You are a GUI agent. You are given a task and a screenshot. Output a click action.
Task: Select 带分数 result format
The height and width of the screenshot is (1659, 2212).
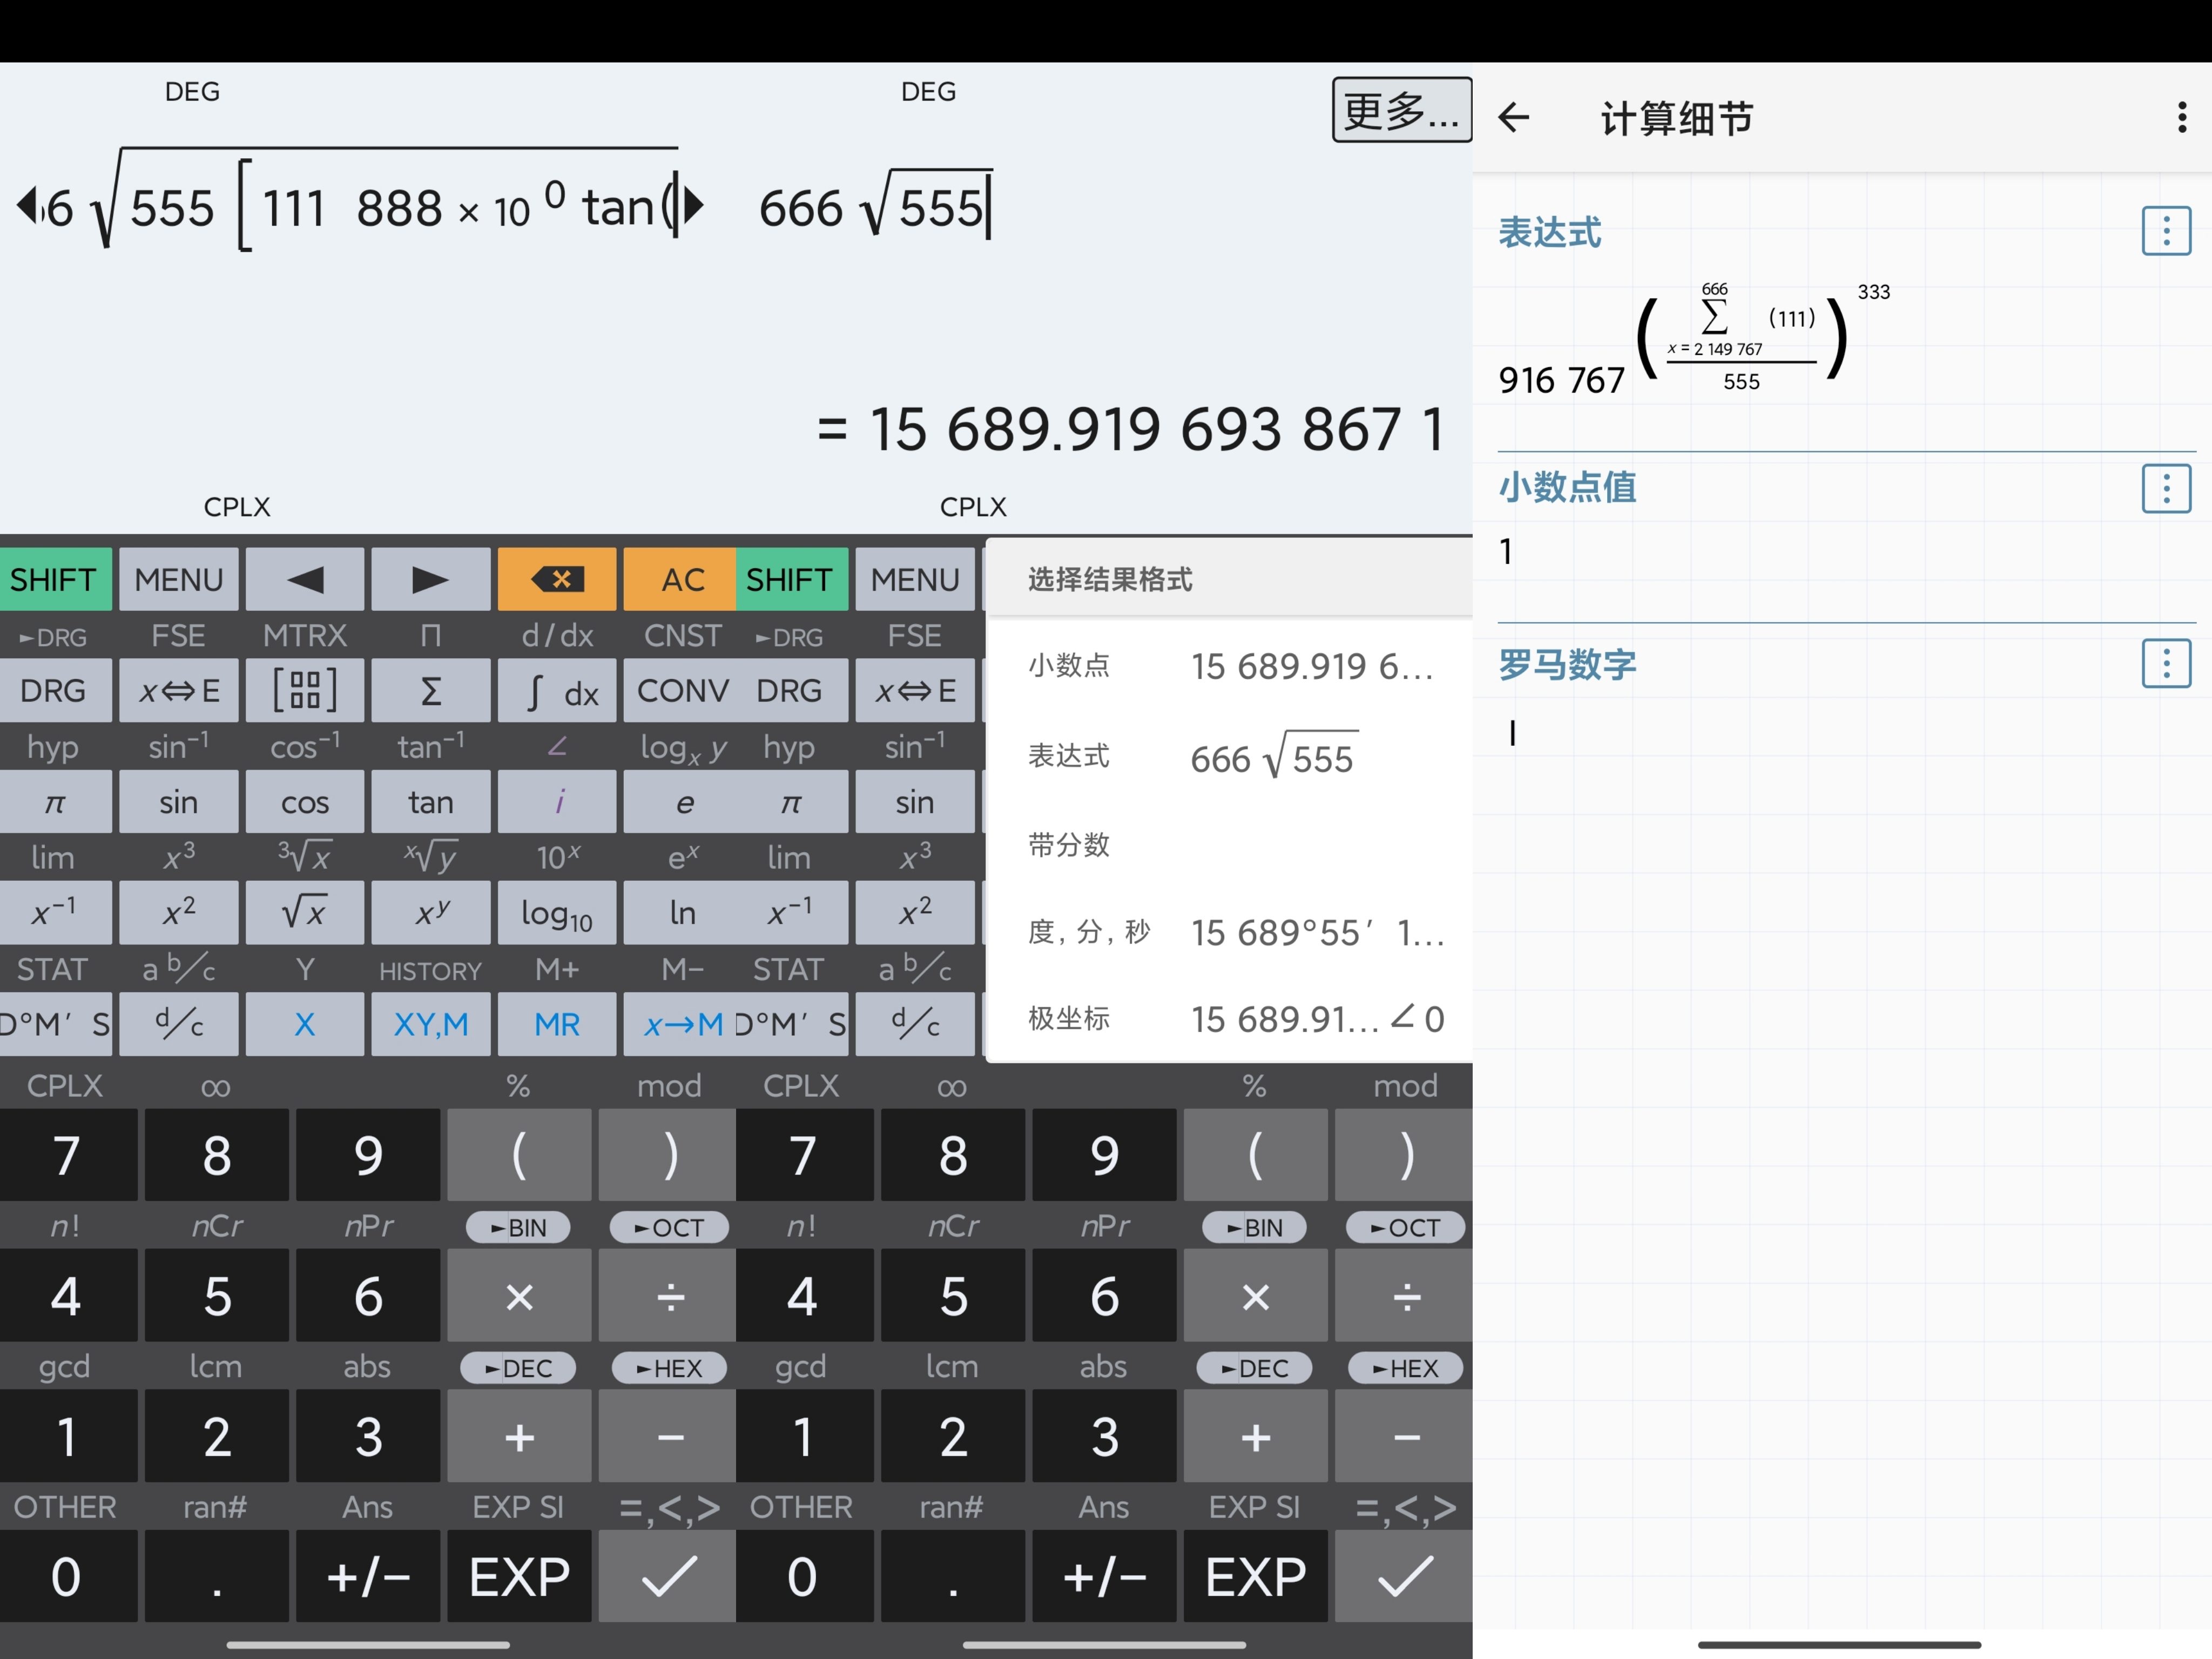1230,845
